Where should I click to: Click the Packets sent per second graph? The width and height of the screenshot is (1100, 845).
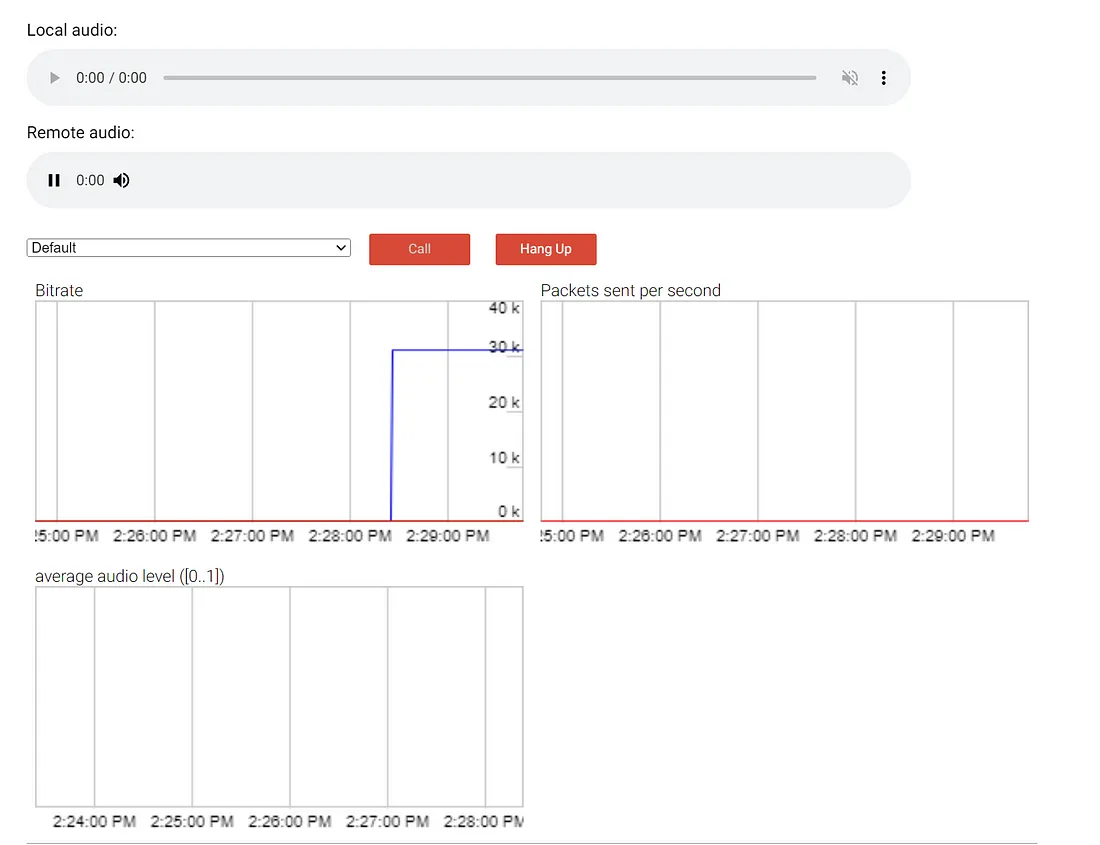coord(784,410)
